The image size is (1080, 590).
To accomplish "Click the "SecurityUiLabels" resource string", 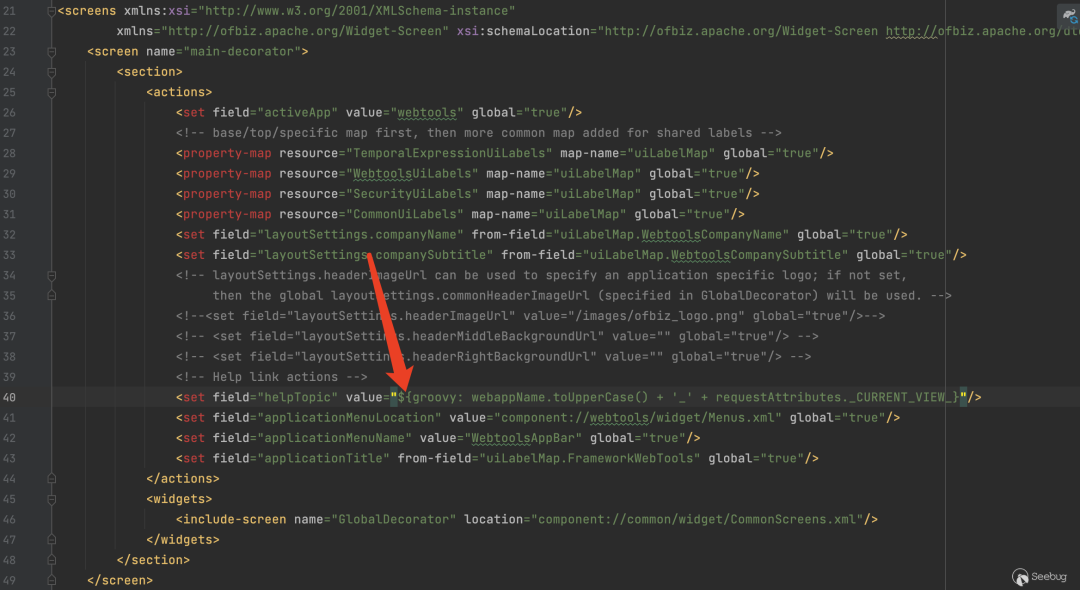I will coord(412,194).
